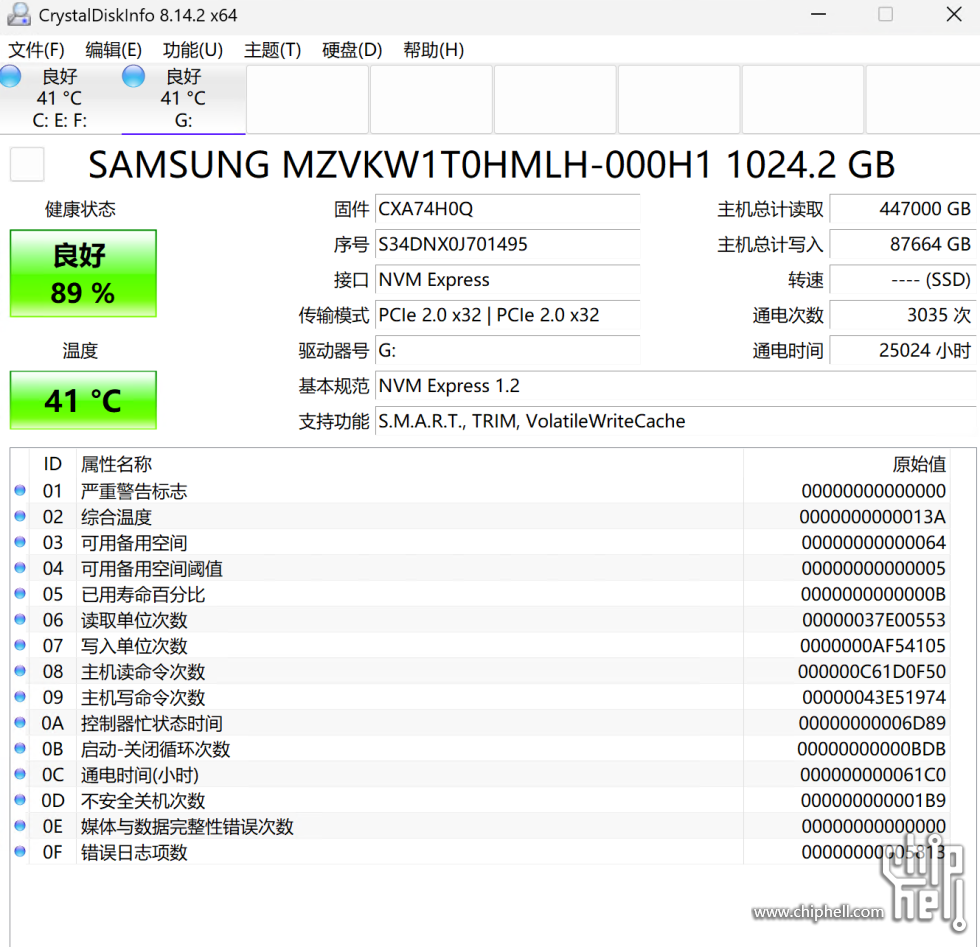Click raw value 00000043E51974

coord(874,698)
